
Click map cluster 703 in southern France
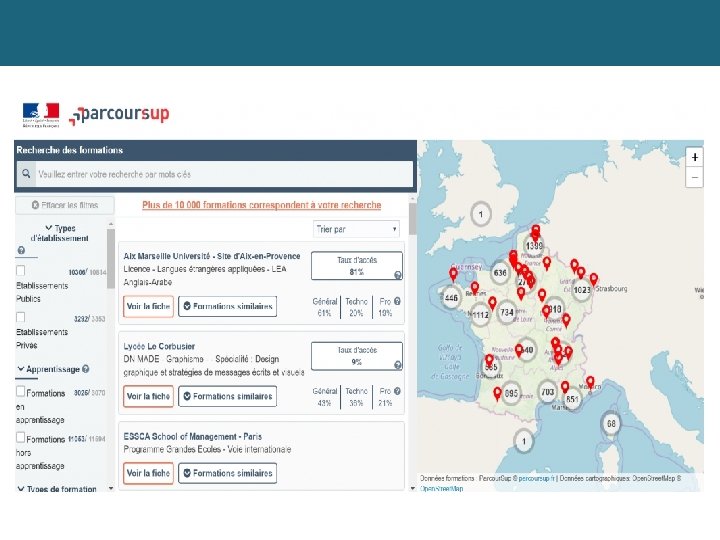click(547, 392)
